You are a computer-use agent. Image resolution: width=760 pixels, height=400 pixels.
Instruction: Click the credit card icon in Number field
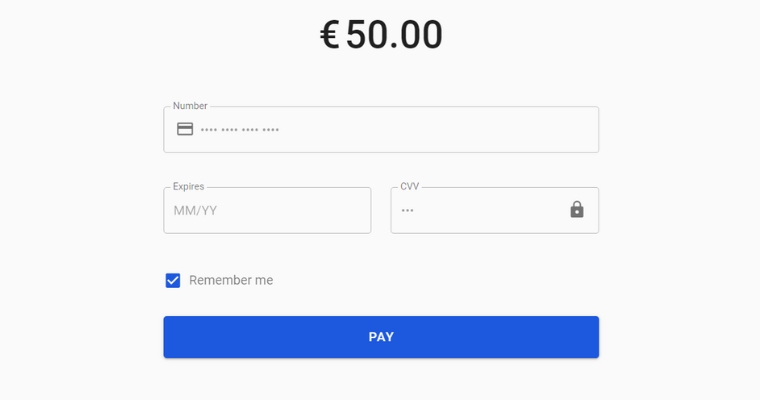click(185, 129)
